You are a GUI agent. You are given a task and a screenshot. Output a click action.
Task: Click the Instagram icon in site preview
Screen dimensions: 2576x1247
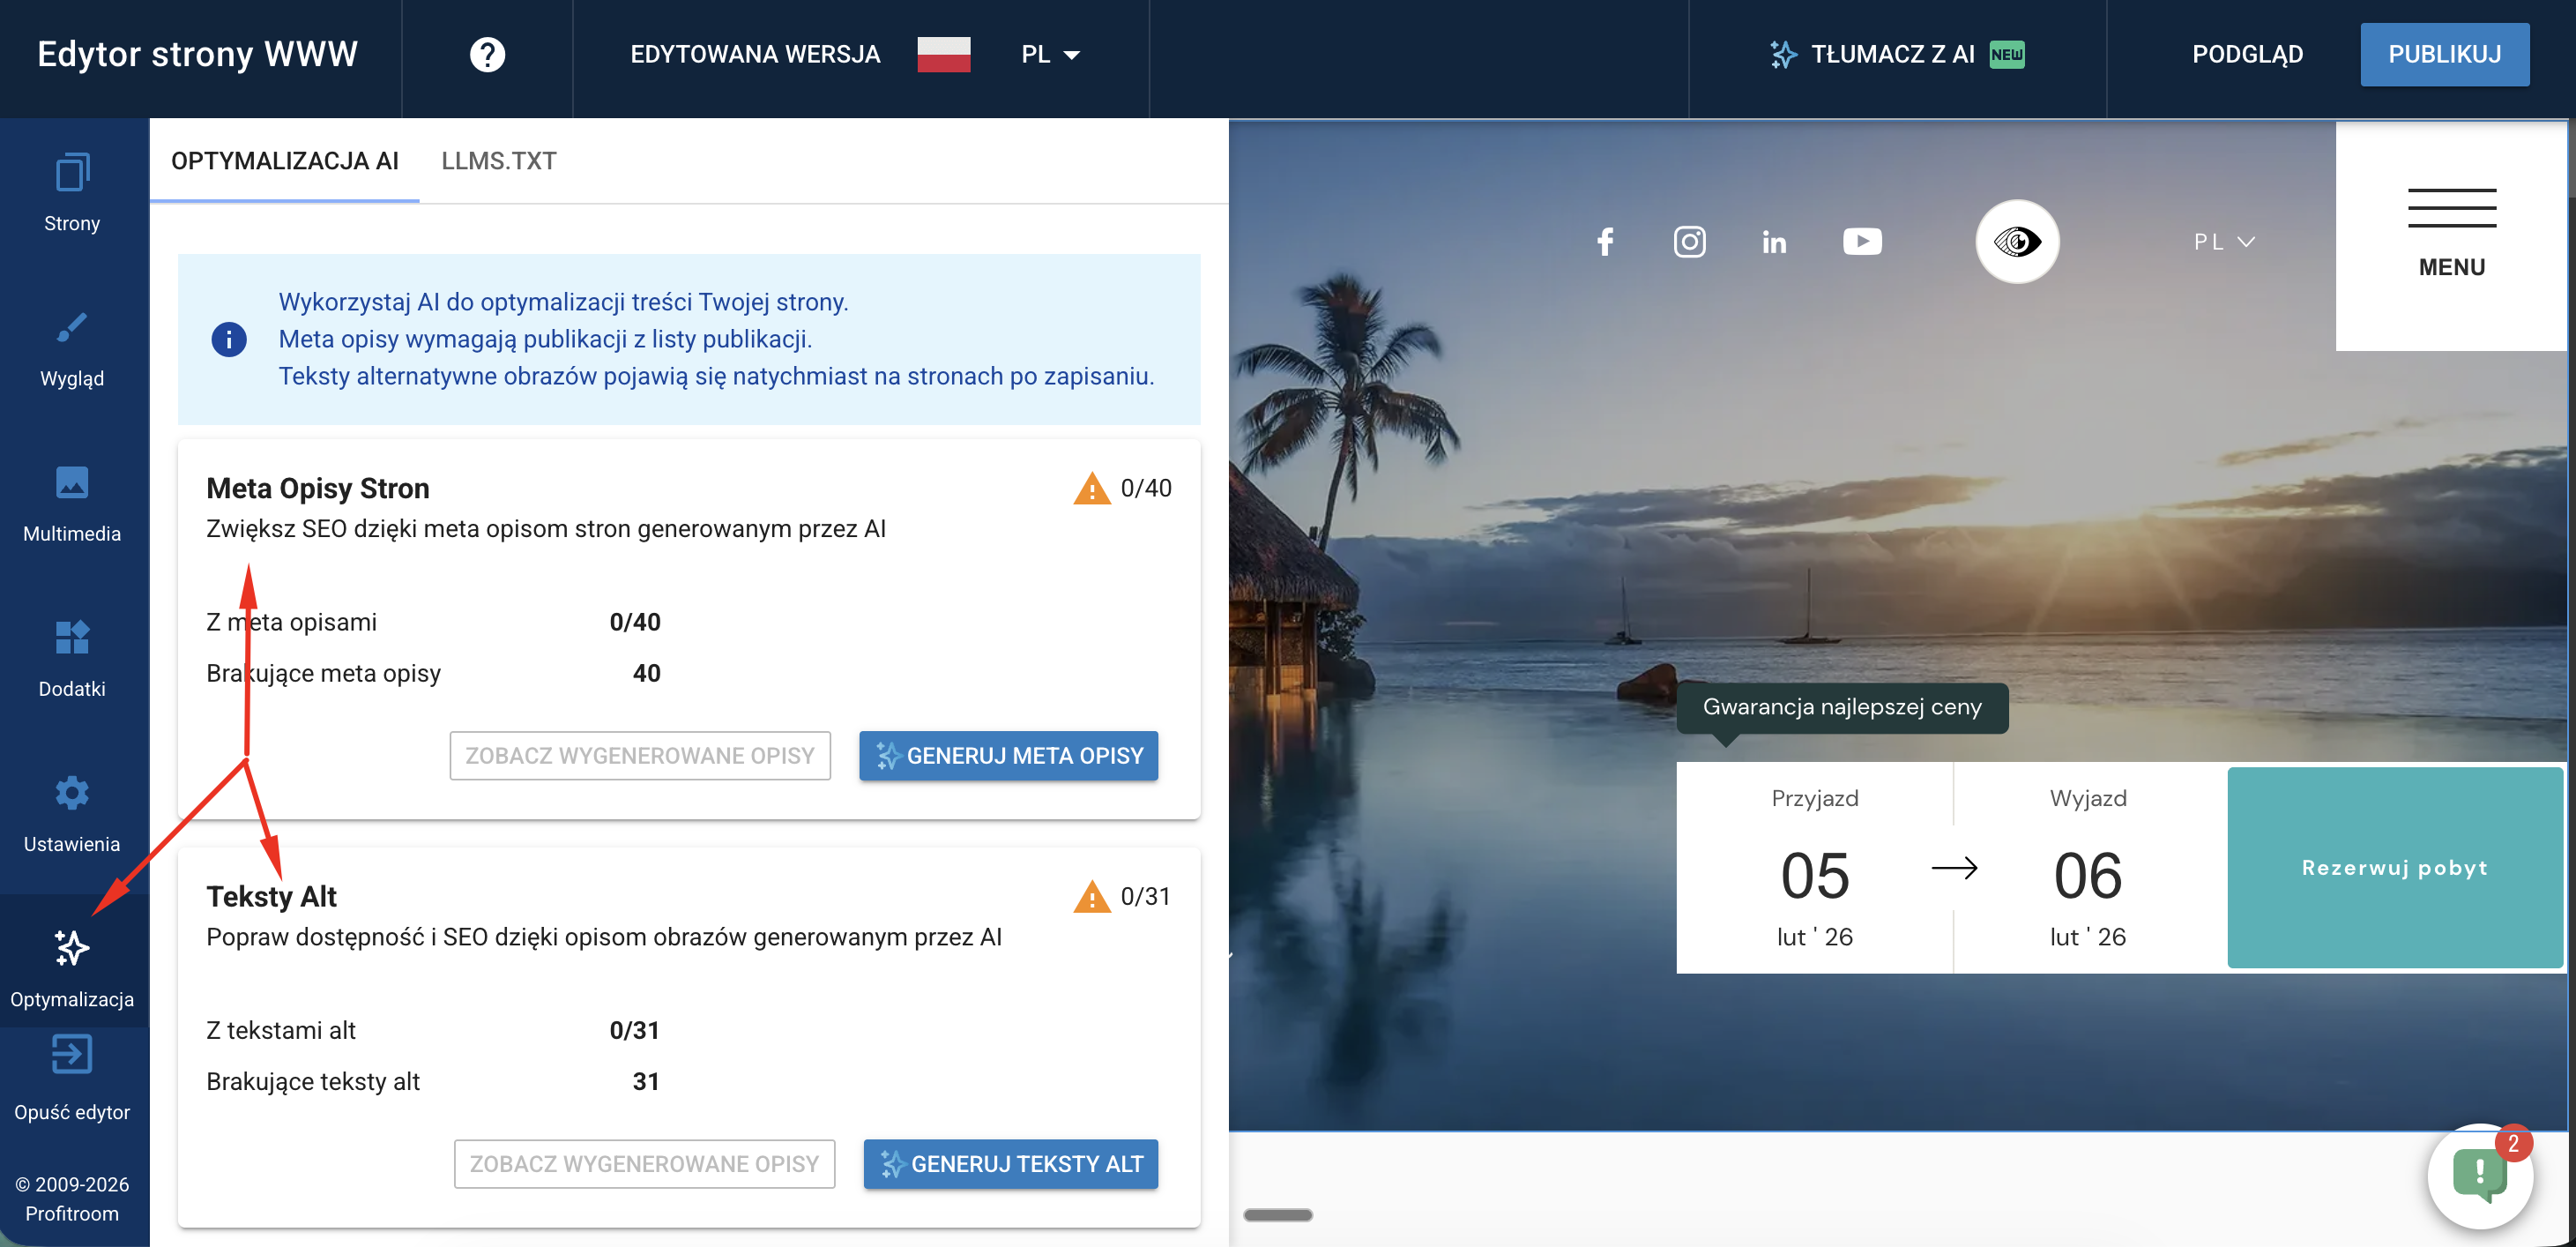(1690, 241)
